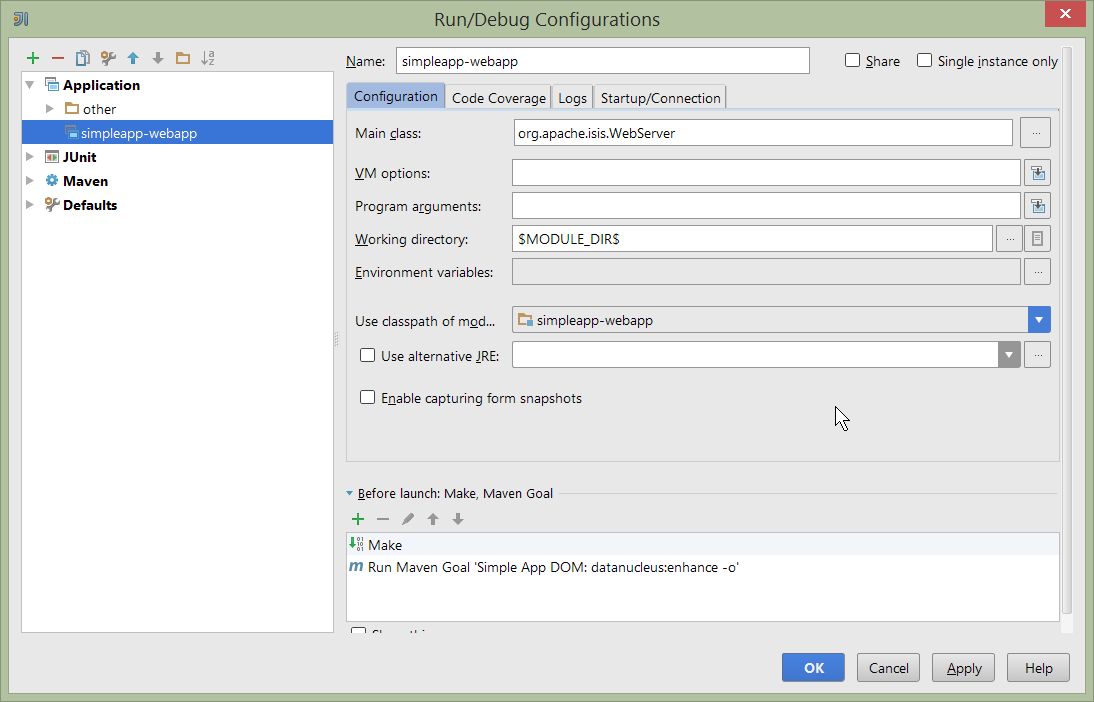Click the Apply button
This screenshot has width=1094, height=702.
pyautogui.click(x=963, y=668)
